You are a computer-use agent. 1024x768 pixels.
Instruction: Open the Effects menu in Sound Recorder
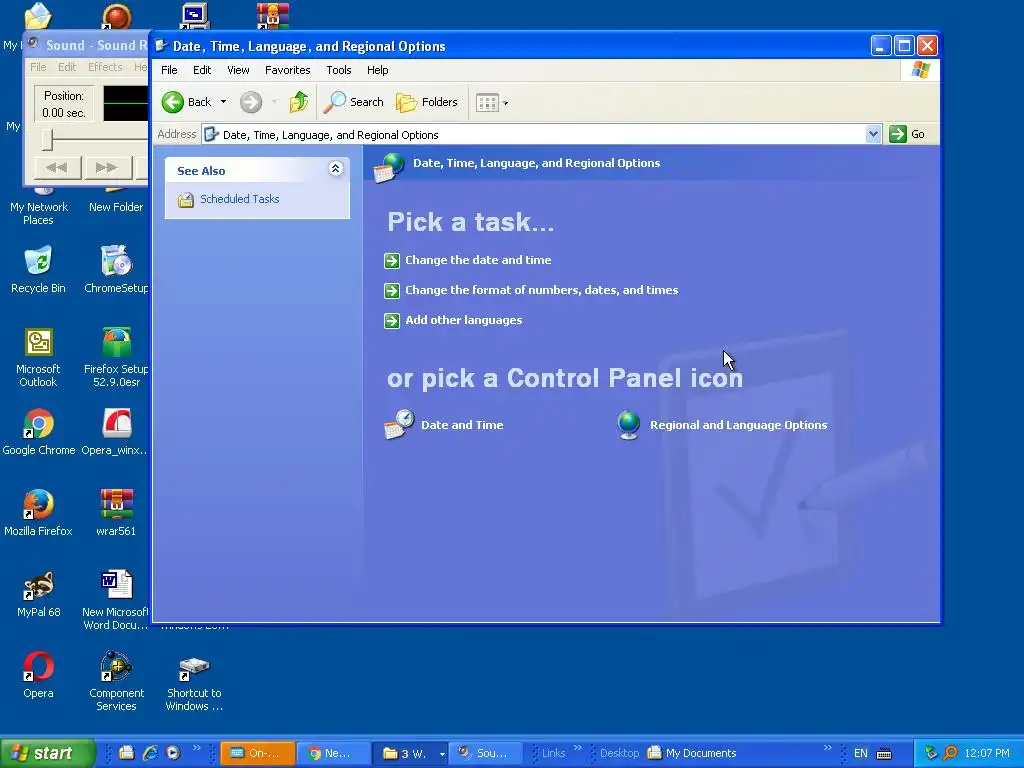pyautogui.click(x=105, y=67)
